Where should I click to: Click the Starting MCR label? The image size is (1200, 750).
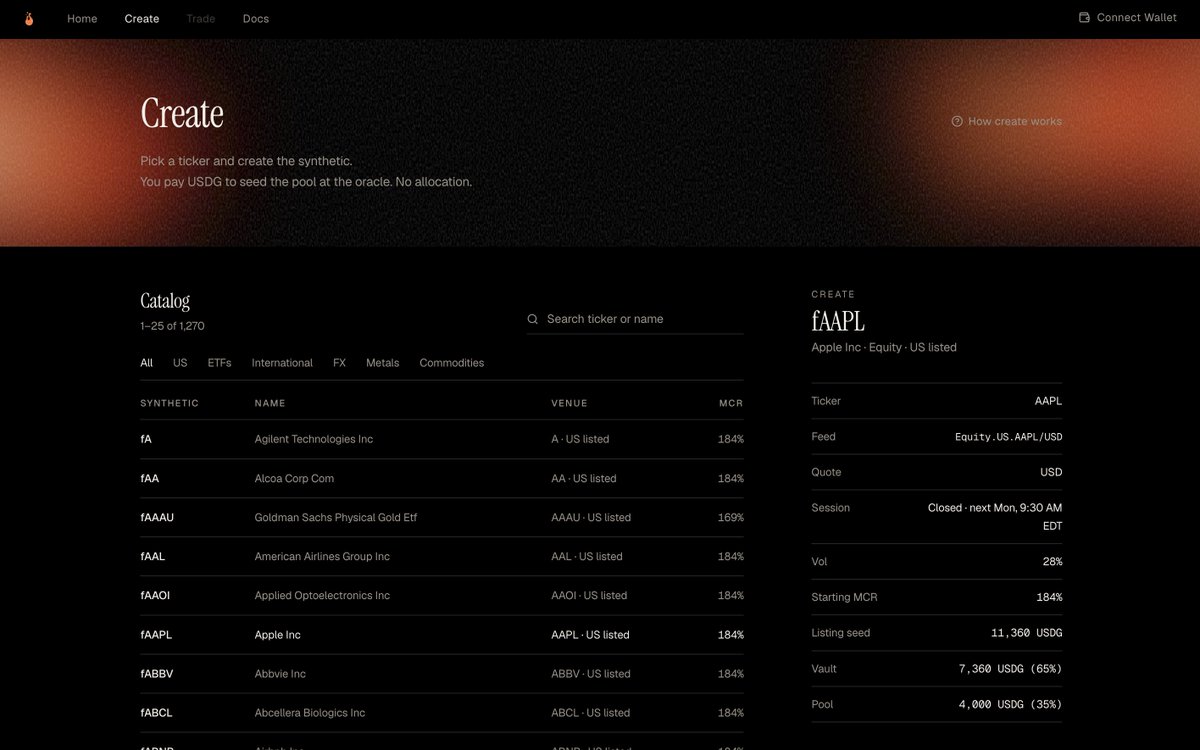pos(844,597)
